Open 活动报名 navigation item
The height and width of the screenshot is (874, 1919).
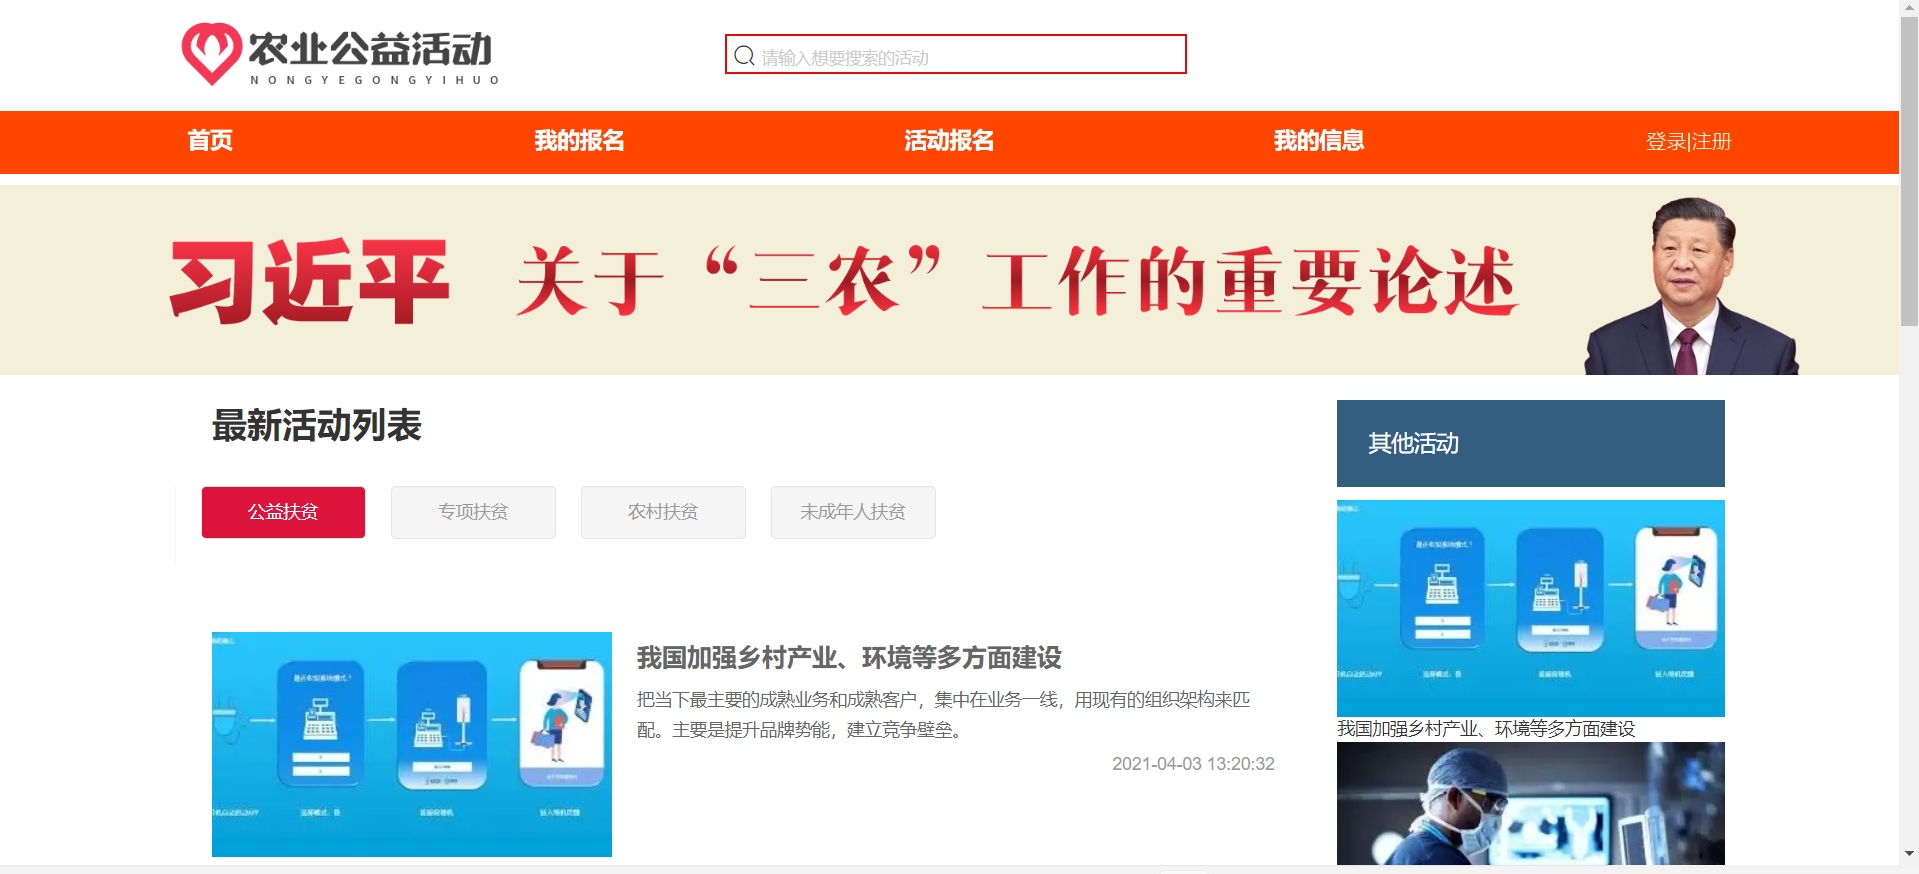(x=949, y=141)
